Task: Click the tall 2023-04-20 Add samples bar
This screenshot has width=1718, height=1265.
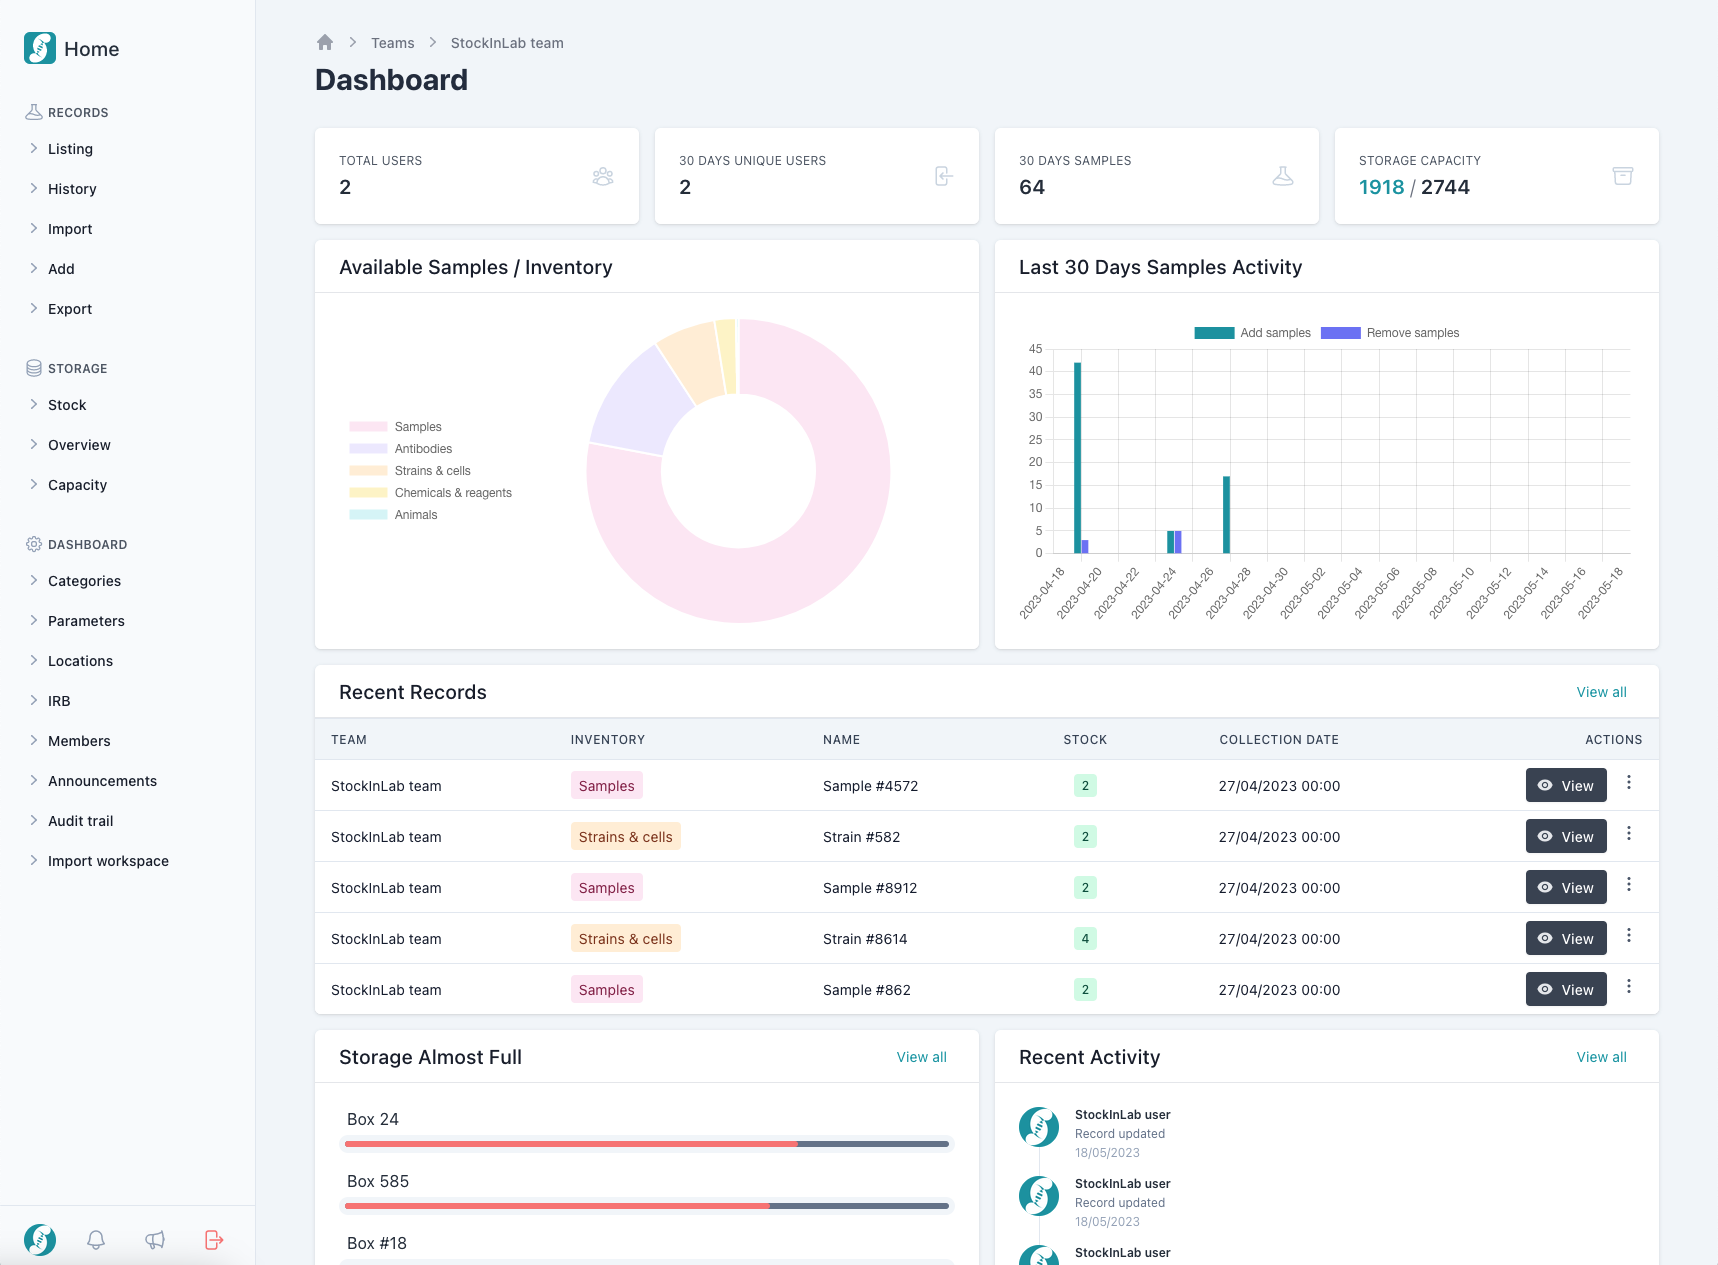Action: (x=1077, y=457)
